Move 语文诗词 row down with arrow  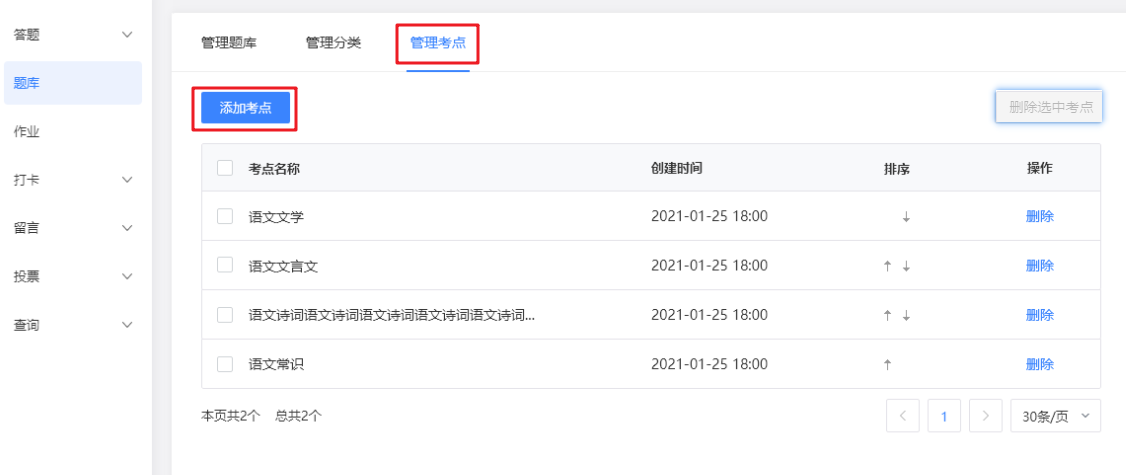(x=906, y=315)
